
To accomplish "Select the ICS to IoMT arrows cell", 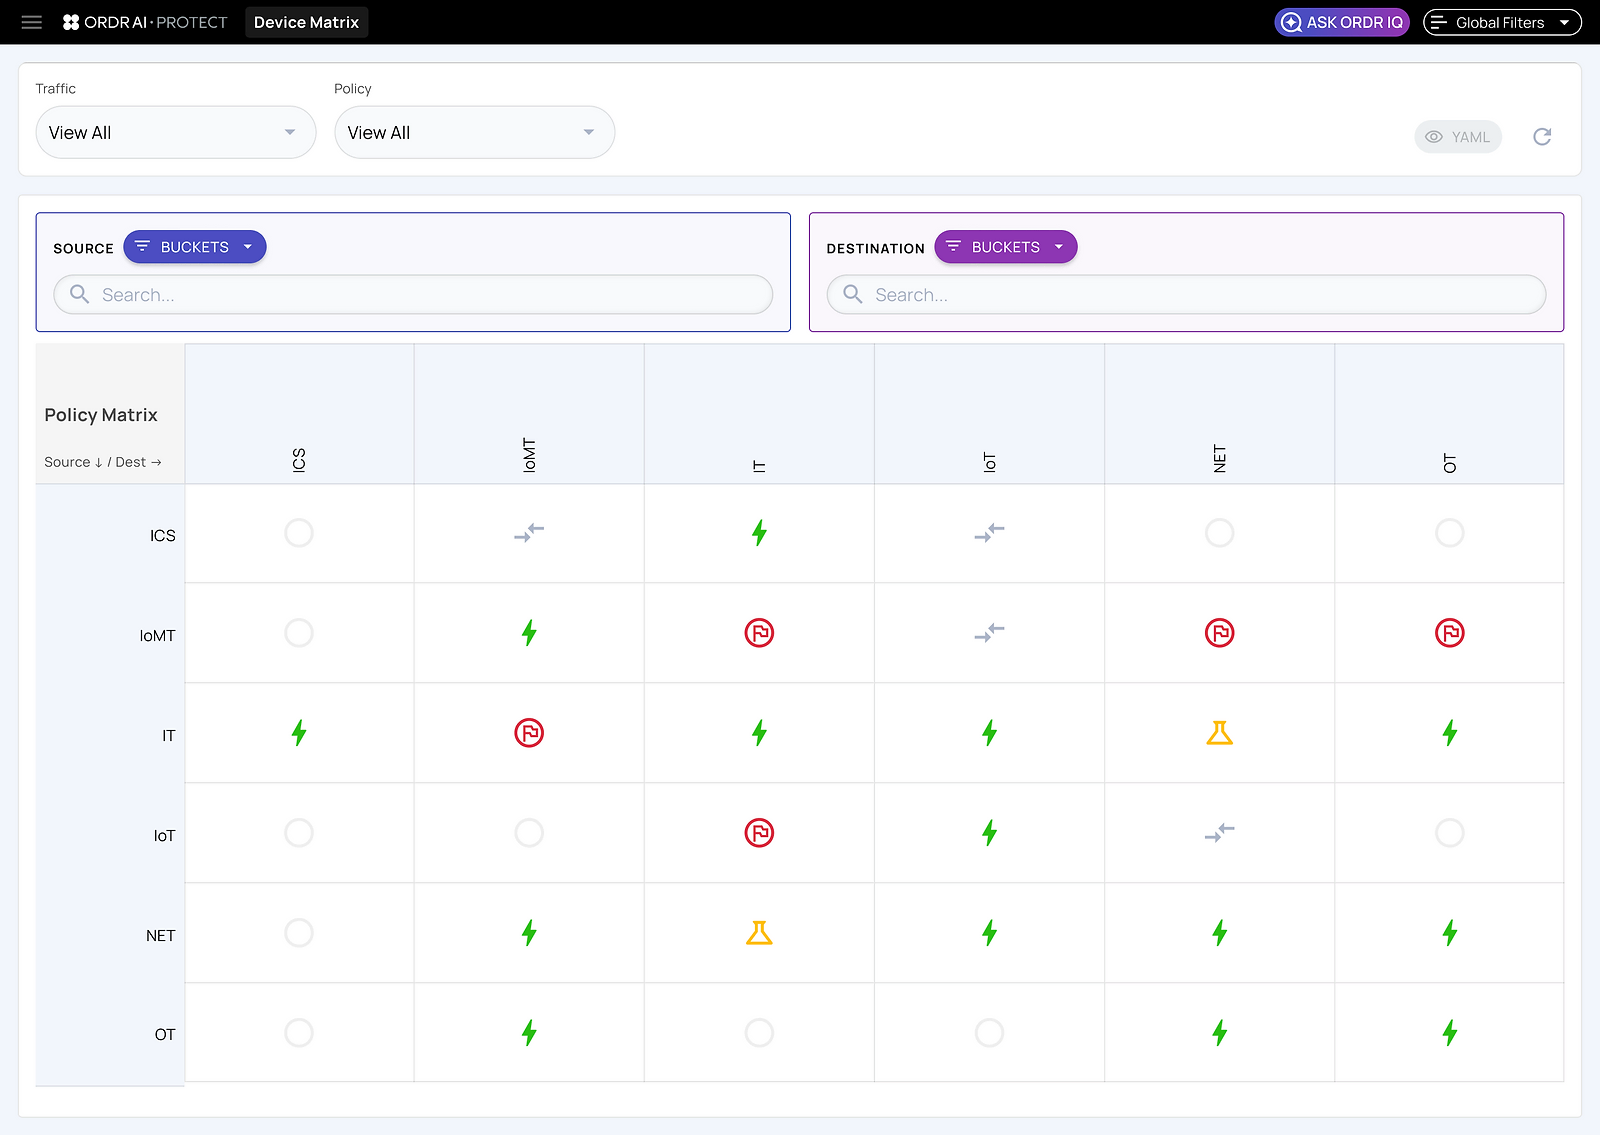I will 529,533.
